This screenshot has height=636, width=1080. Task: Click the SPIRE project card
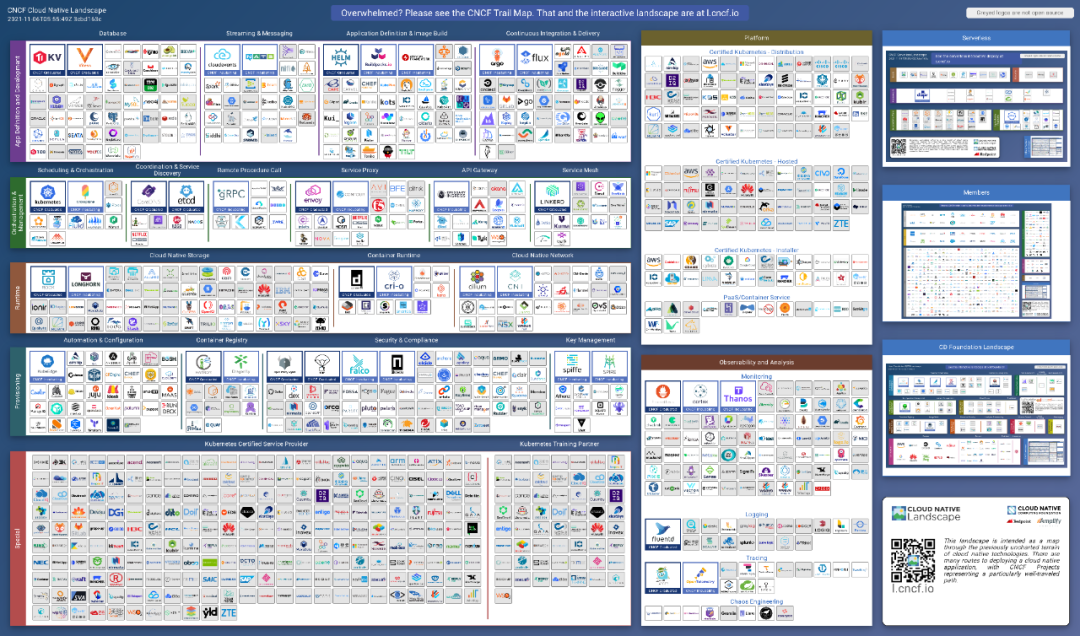point(610,367)
